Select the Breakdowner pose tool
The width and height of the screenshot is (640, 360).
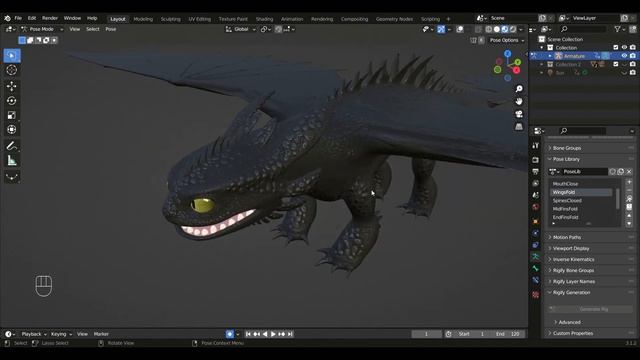tap(12, 176)
